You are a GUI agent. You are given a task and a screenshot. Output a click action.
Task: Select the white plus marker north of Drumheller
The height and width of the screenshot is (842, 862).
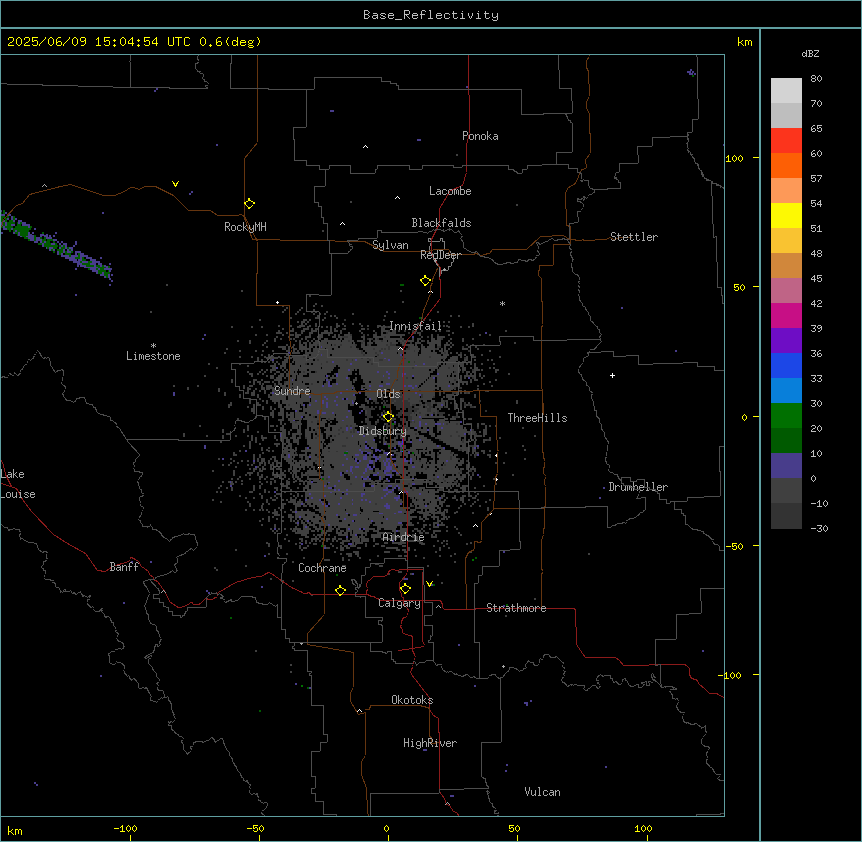[612, 375]
